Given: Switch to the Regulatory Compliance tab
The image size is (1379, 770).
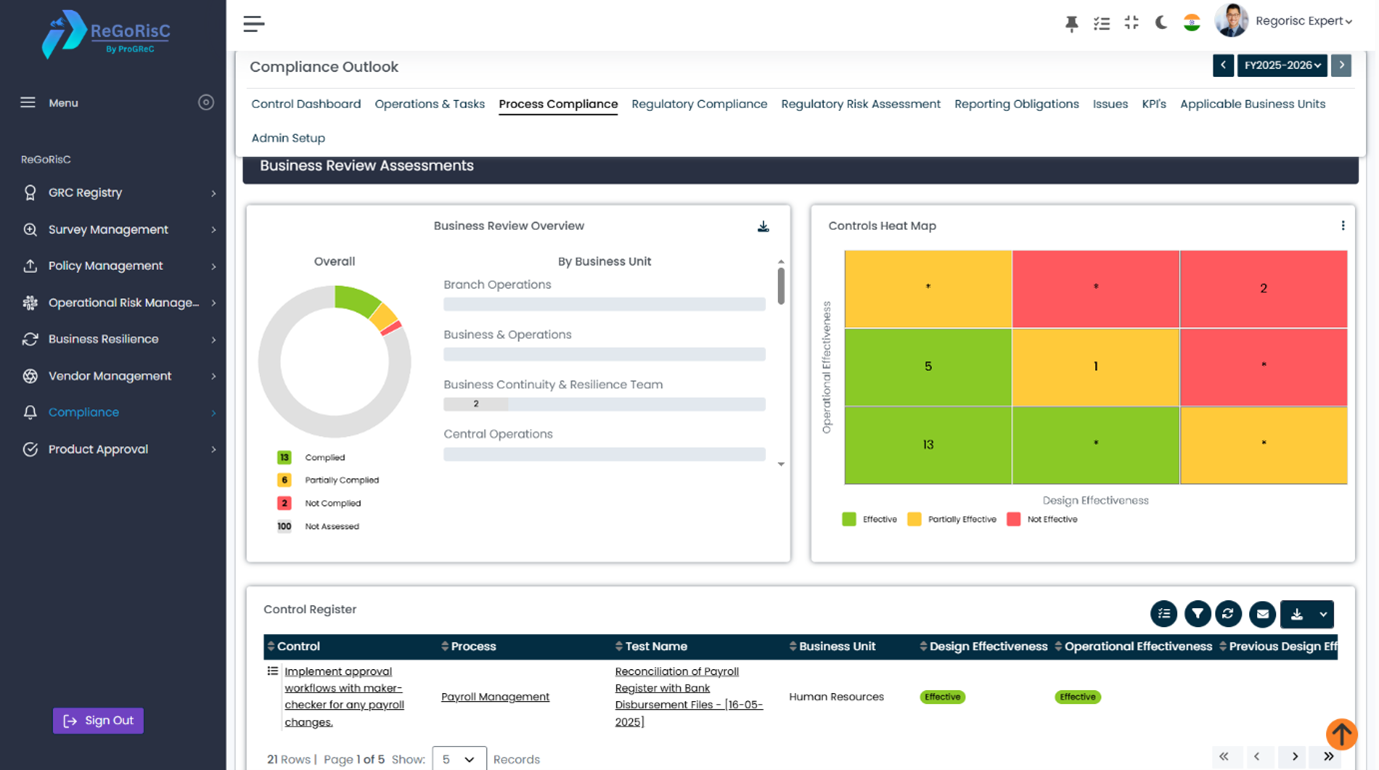Looking at the screenshot, I should click(699, 104).
